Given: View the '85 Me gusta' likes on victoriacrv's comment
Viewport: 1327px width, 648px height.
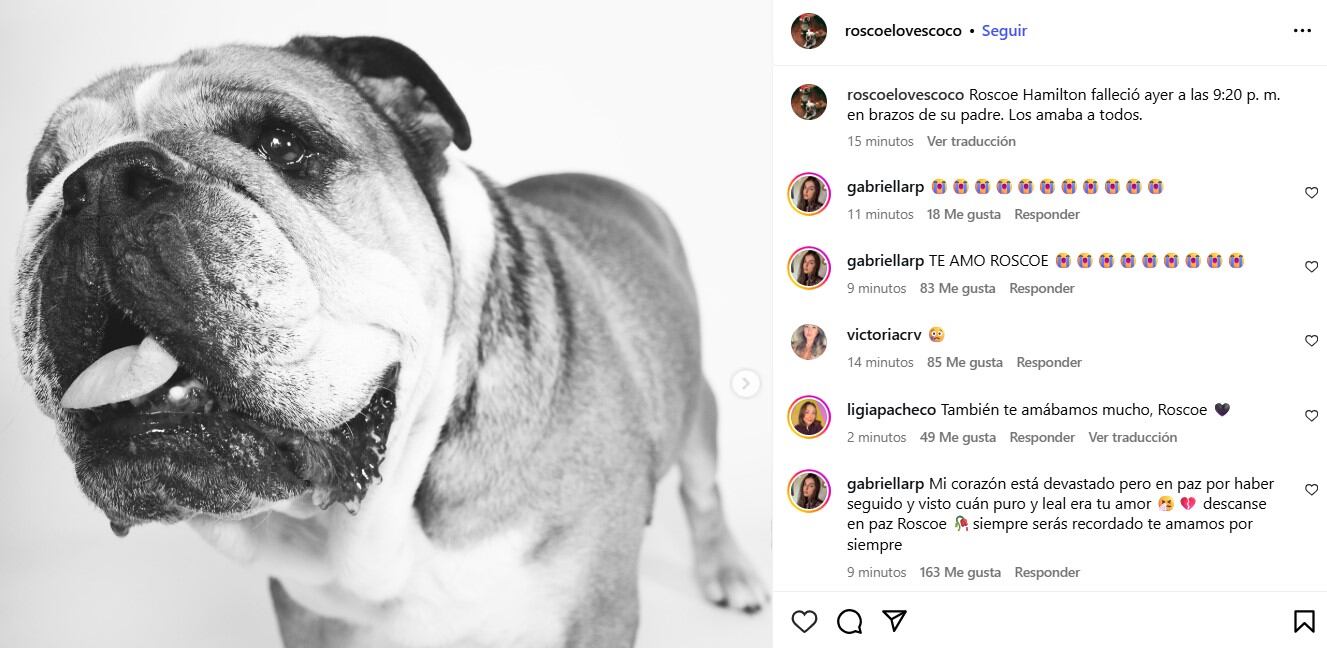Looking at the screenshot, I should coord(964,362).
